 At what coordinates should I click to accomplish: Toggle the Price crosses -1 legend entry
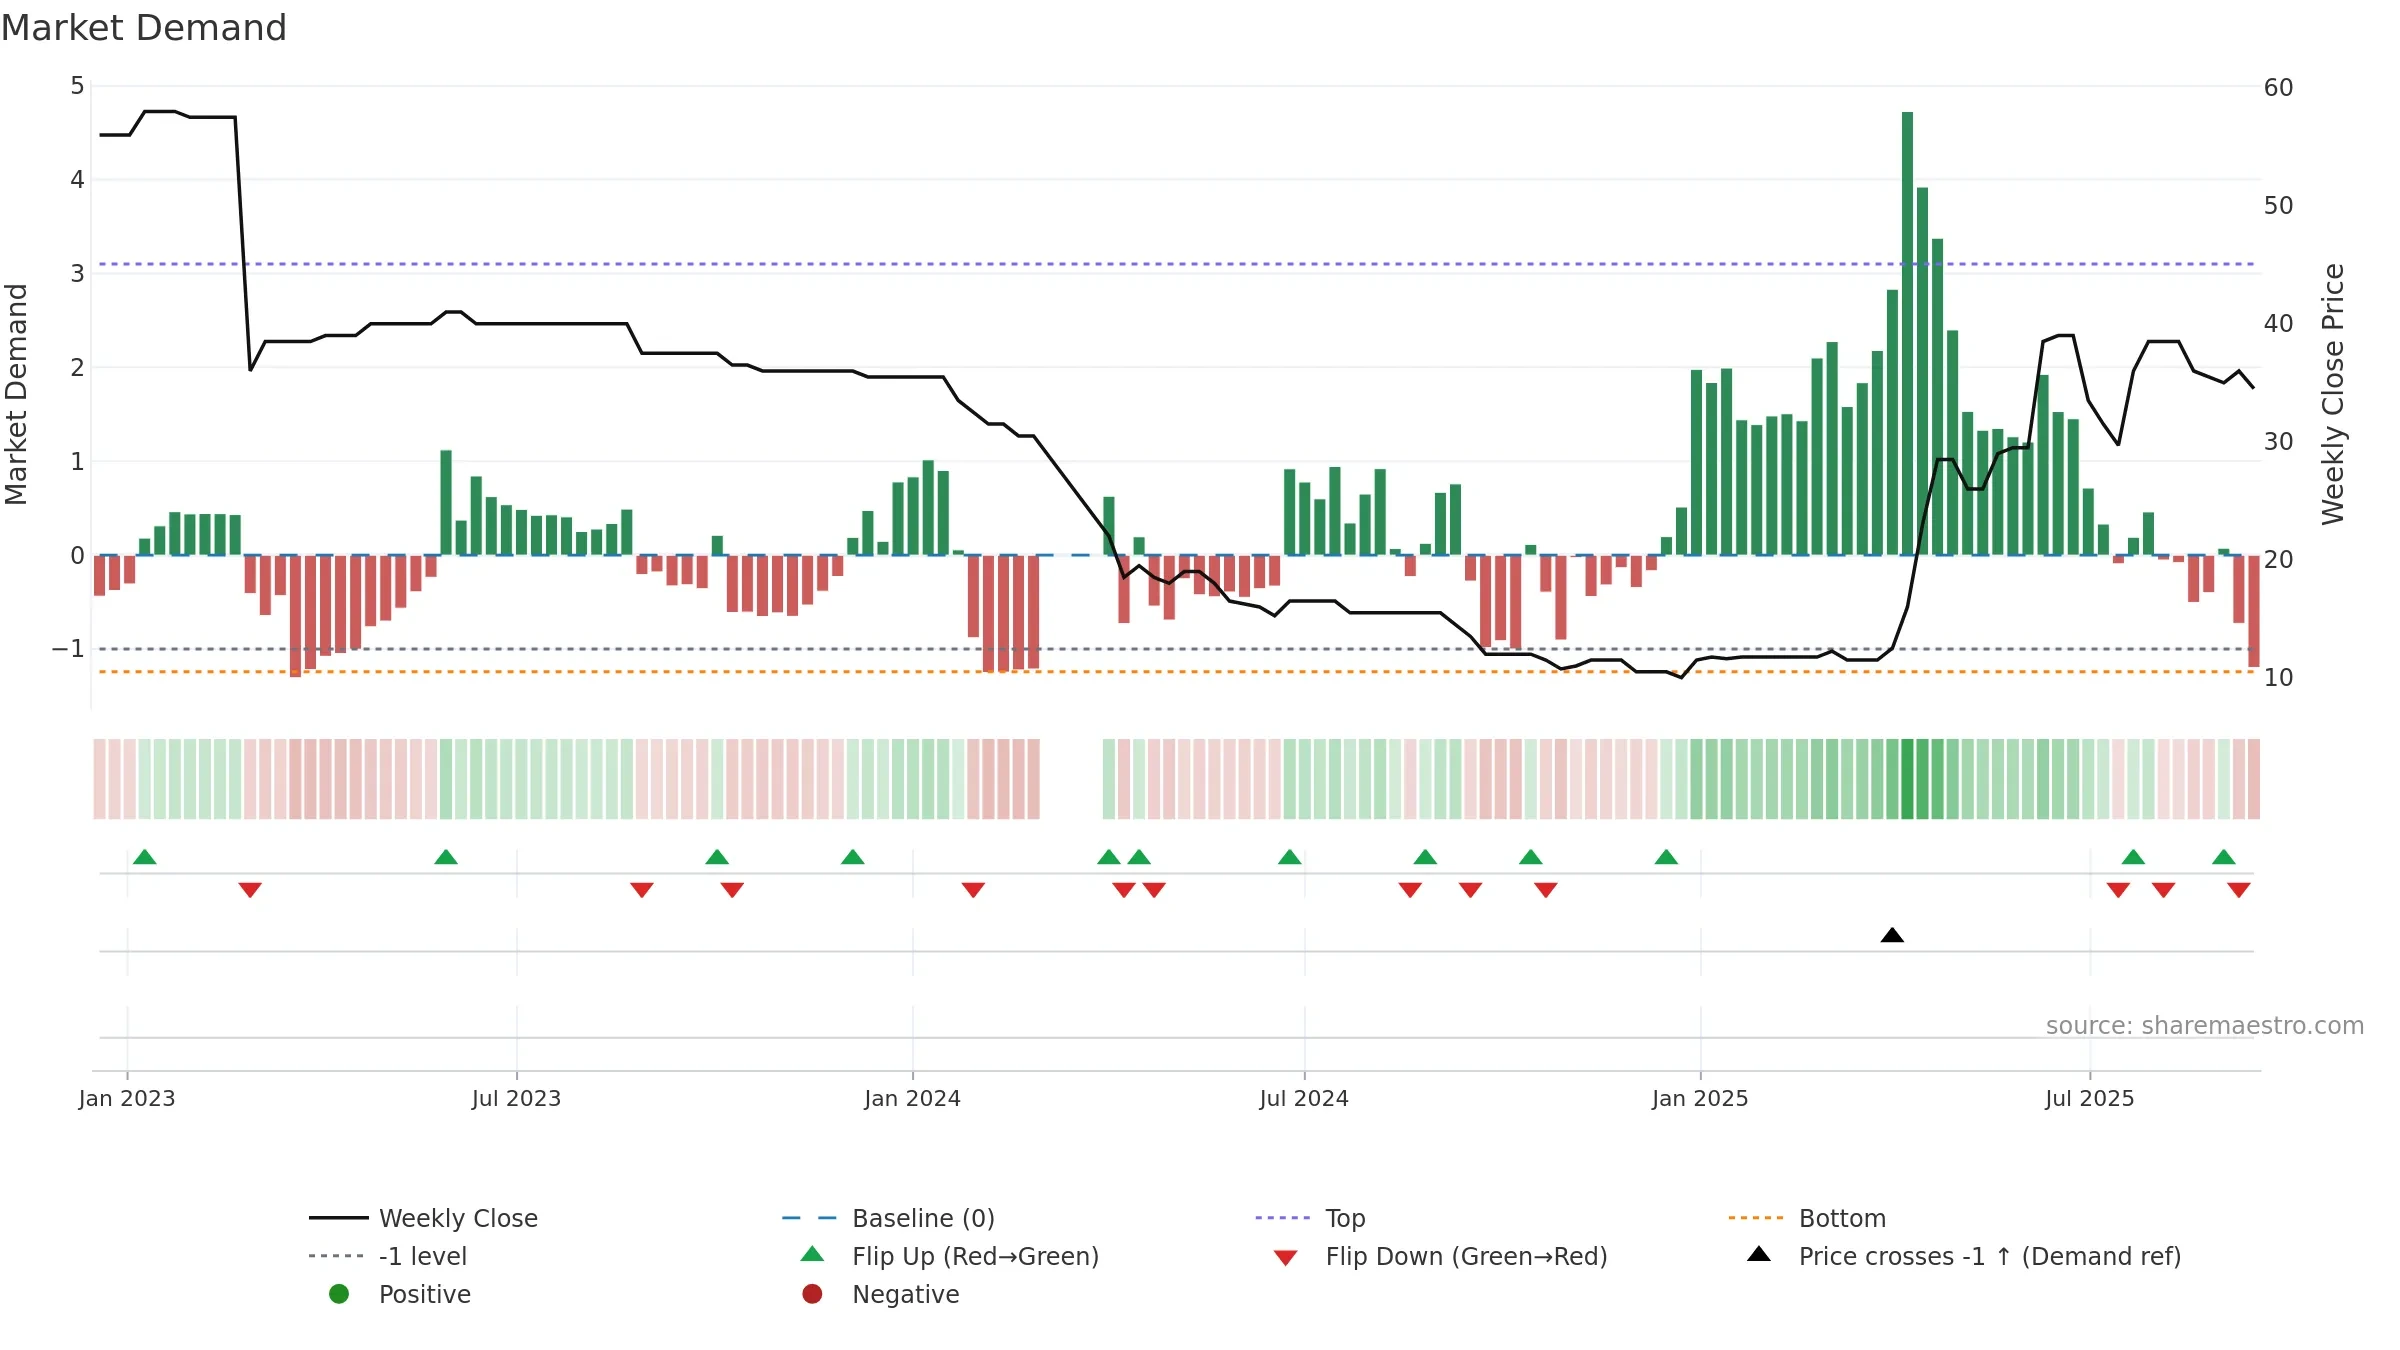1964,1256
